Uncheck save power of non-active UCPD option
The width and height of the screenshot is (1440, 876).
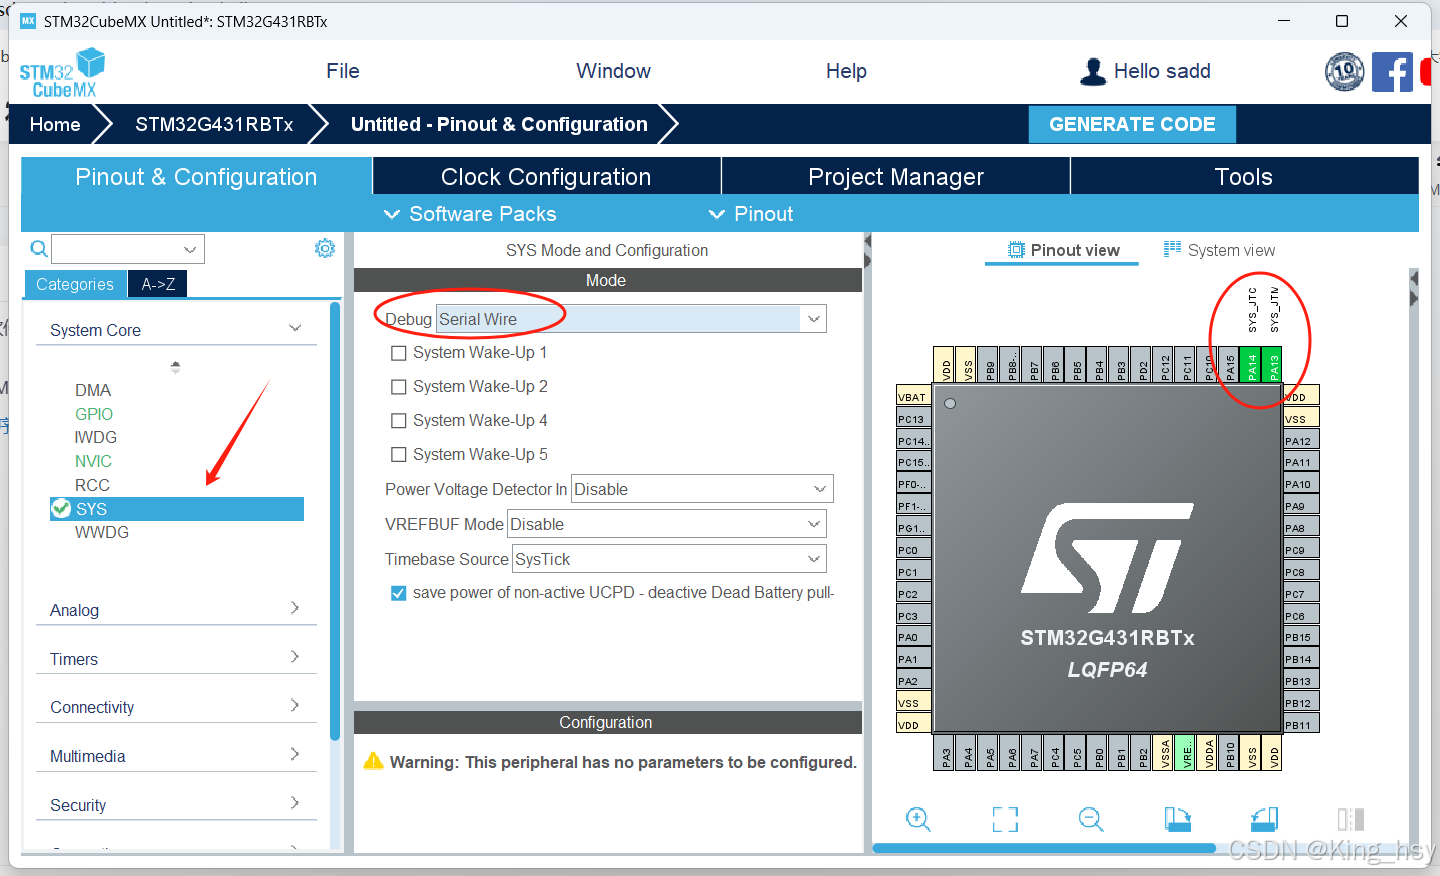[x=398, y=593]
